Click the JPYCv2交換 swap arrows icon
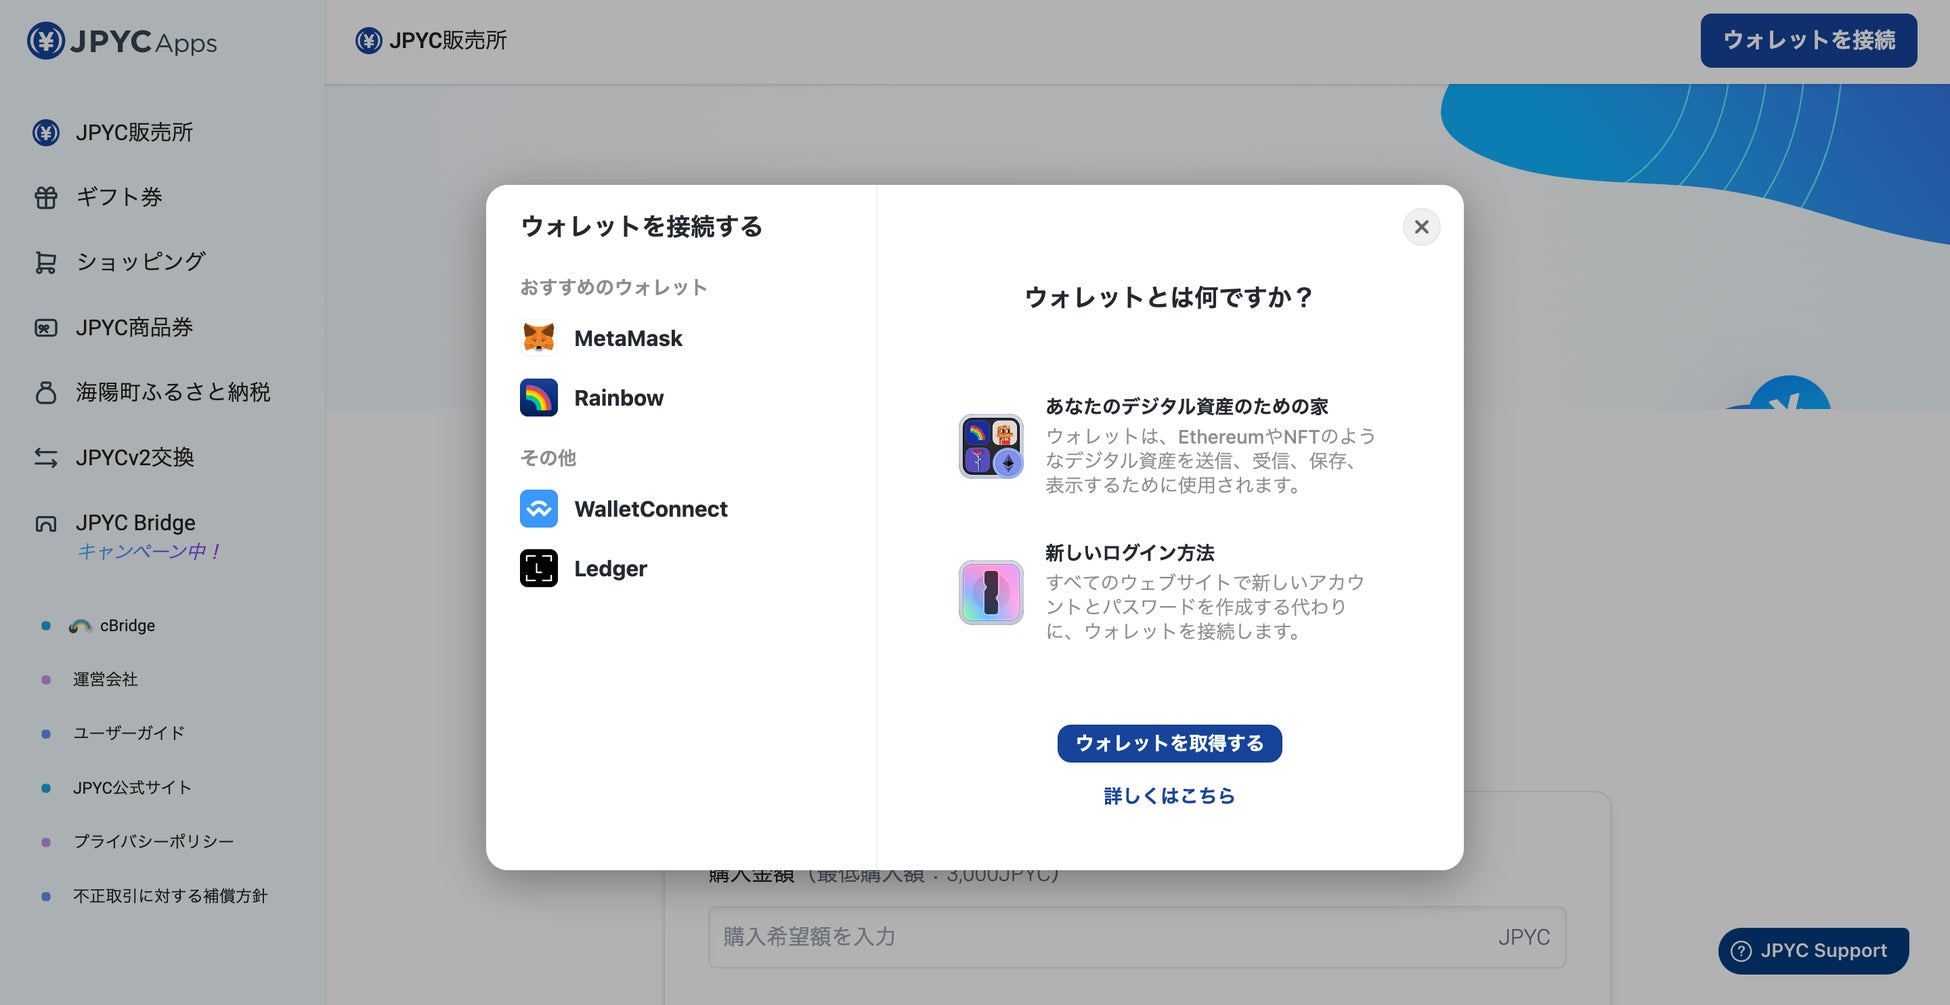 coord(46,458)
